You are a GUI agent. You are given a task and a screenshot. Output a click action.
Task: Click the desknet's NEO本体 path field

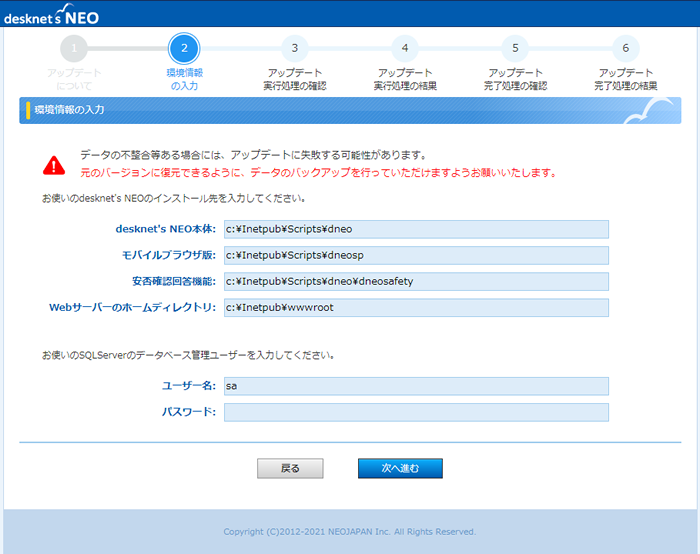[416, 229]
